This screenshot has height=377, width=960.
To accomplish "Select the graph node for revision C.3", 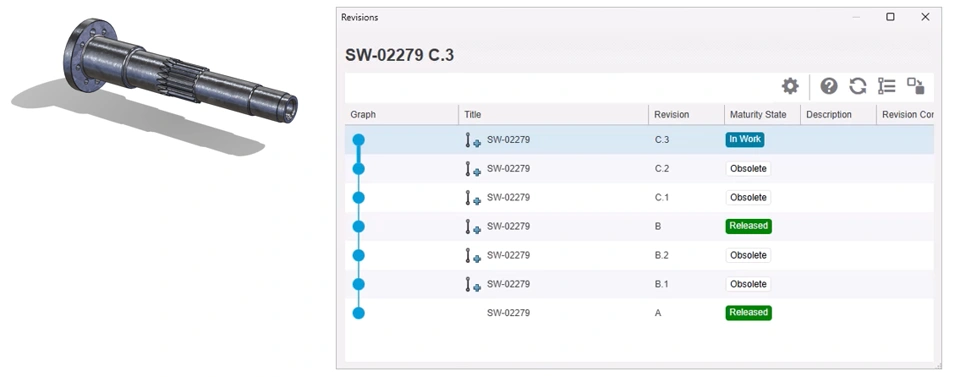I will [x=359, y=140].
